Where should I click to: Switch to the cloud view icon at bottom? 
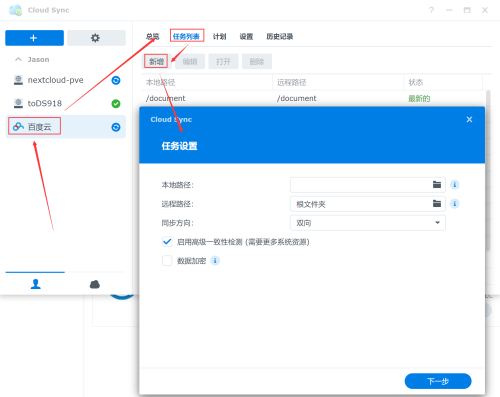click(x=95, y=284)
